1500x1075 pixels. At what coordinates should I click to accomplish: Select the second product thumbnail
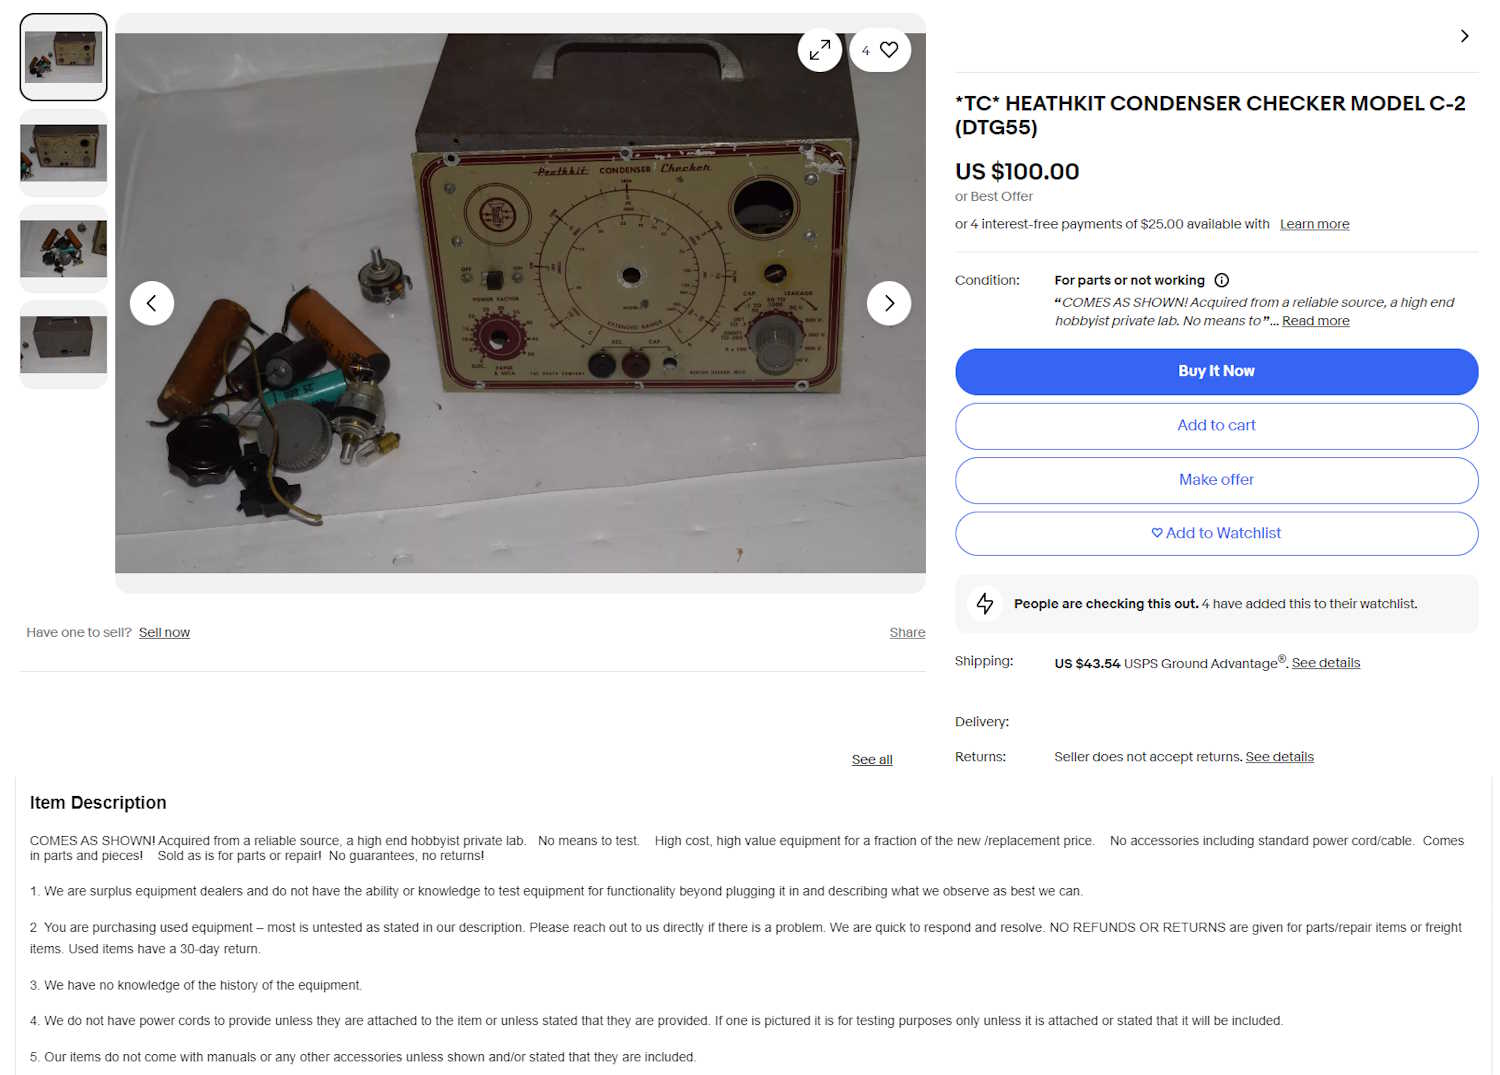(x=64, y=152)
